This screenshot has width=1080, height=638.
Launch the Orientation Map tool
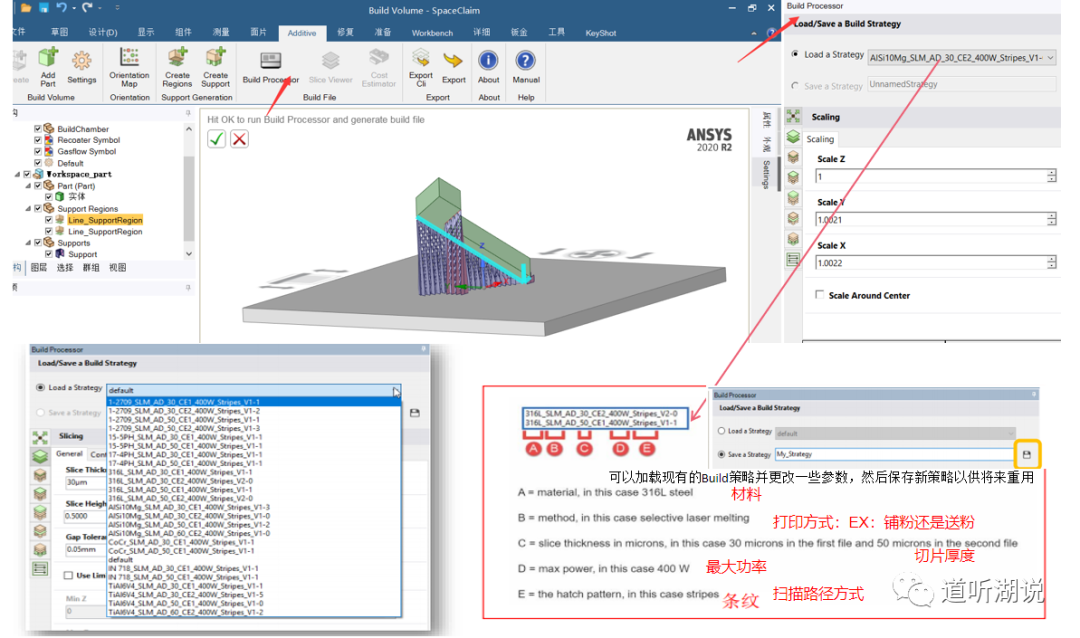tap(129, 67)
